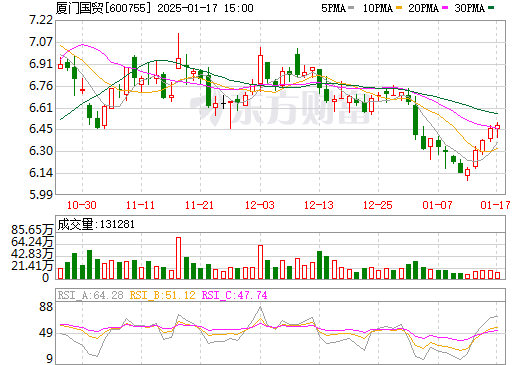Screen dimensions: 520x365
Task: Click the 30PMA legend label
Action: click(469, 8)
